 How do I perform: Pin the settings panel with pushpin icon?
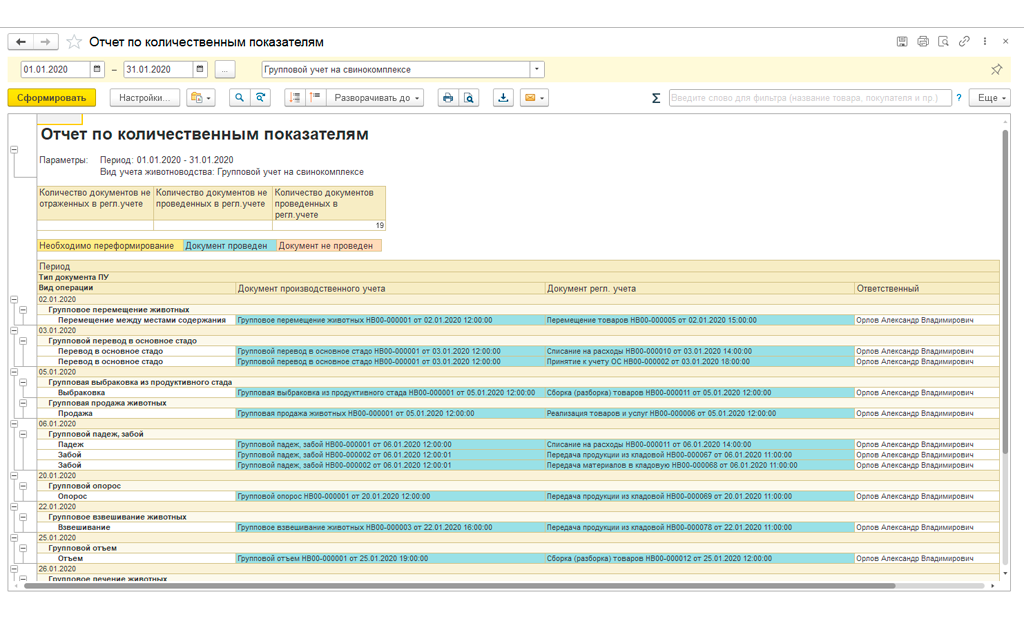(x=996, y=70)
